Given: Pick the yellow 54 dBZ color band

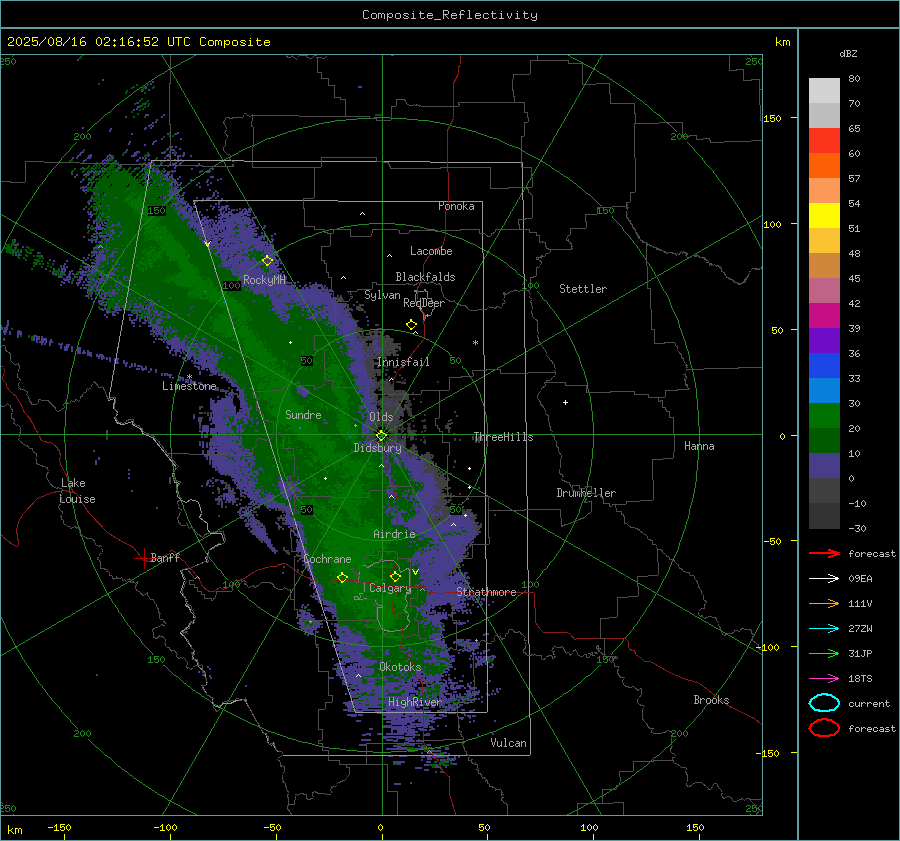Looking at the screenshot, I should [x=824, y=216].
